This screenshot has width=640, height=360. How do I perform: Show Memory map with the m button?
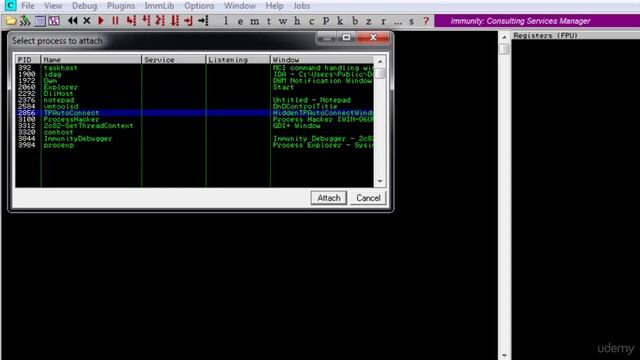(x=254, y=21)
